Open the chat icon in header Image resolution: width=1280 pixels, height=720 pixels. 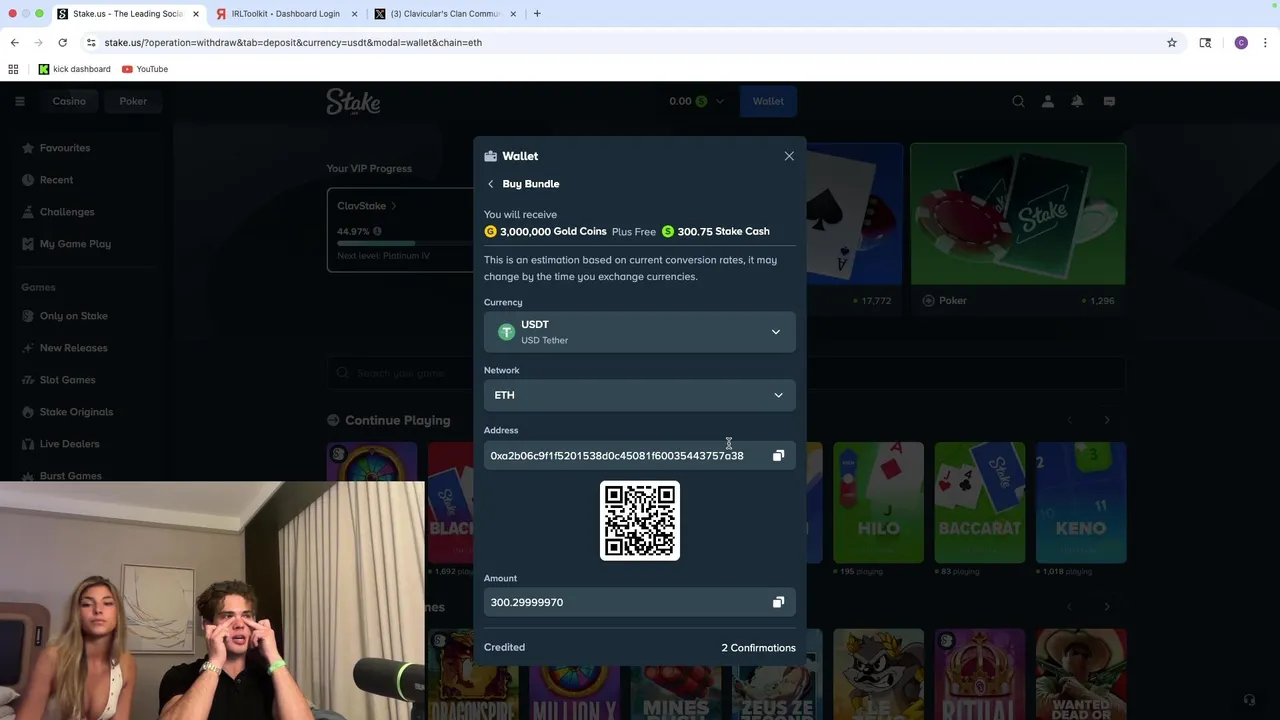1109,101
